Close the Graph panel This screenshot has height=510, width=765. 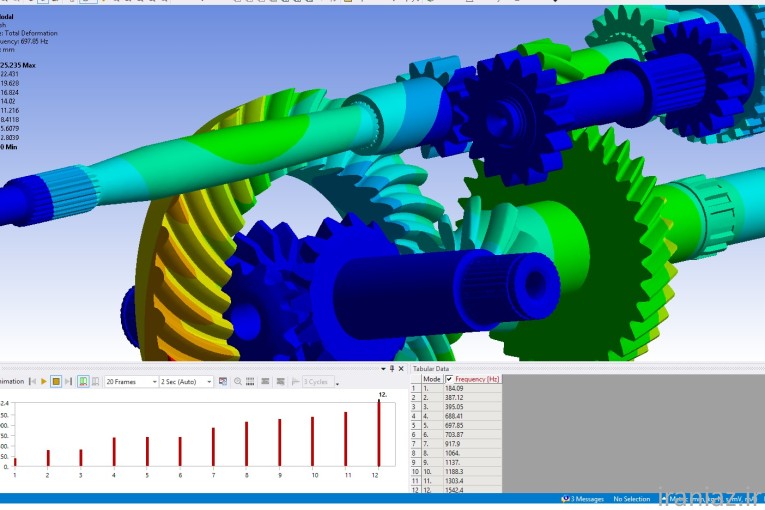click(401, 369)
